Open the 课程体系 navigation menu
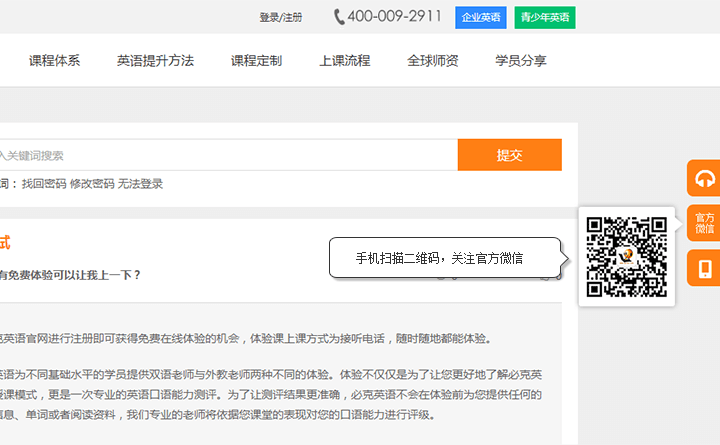Image resolution: width=720 pixels, height=445 pixels. (54, 61)
